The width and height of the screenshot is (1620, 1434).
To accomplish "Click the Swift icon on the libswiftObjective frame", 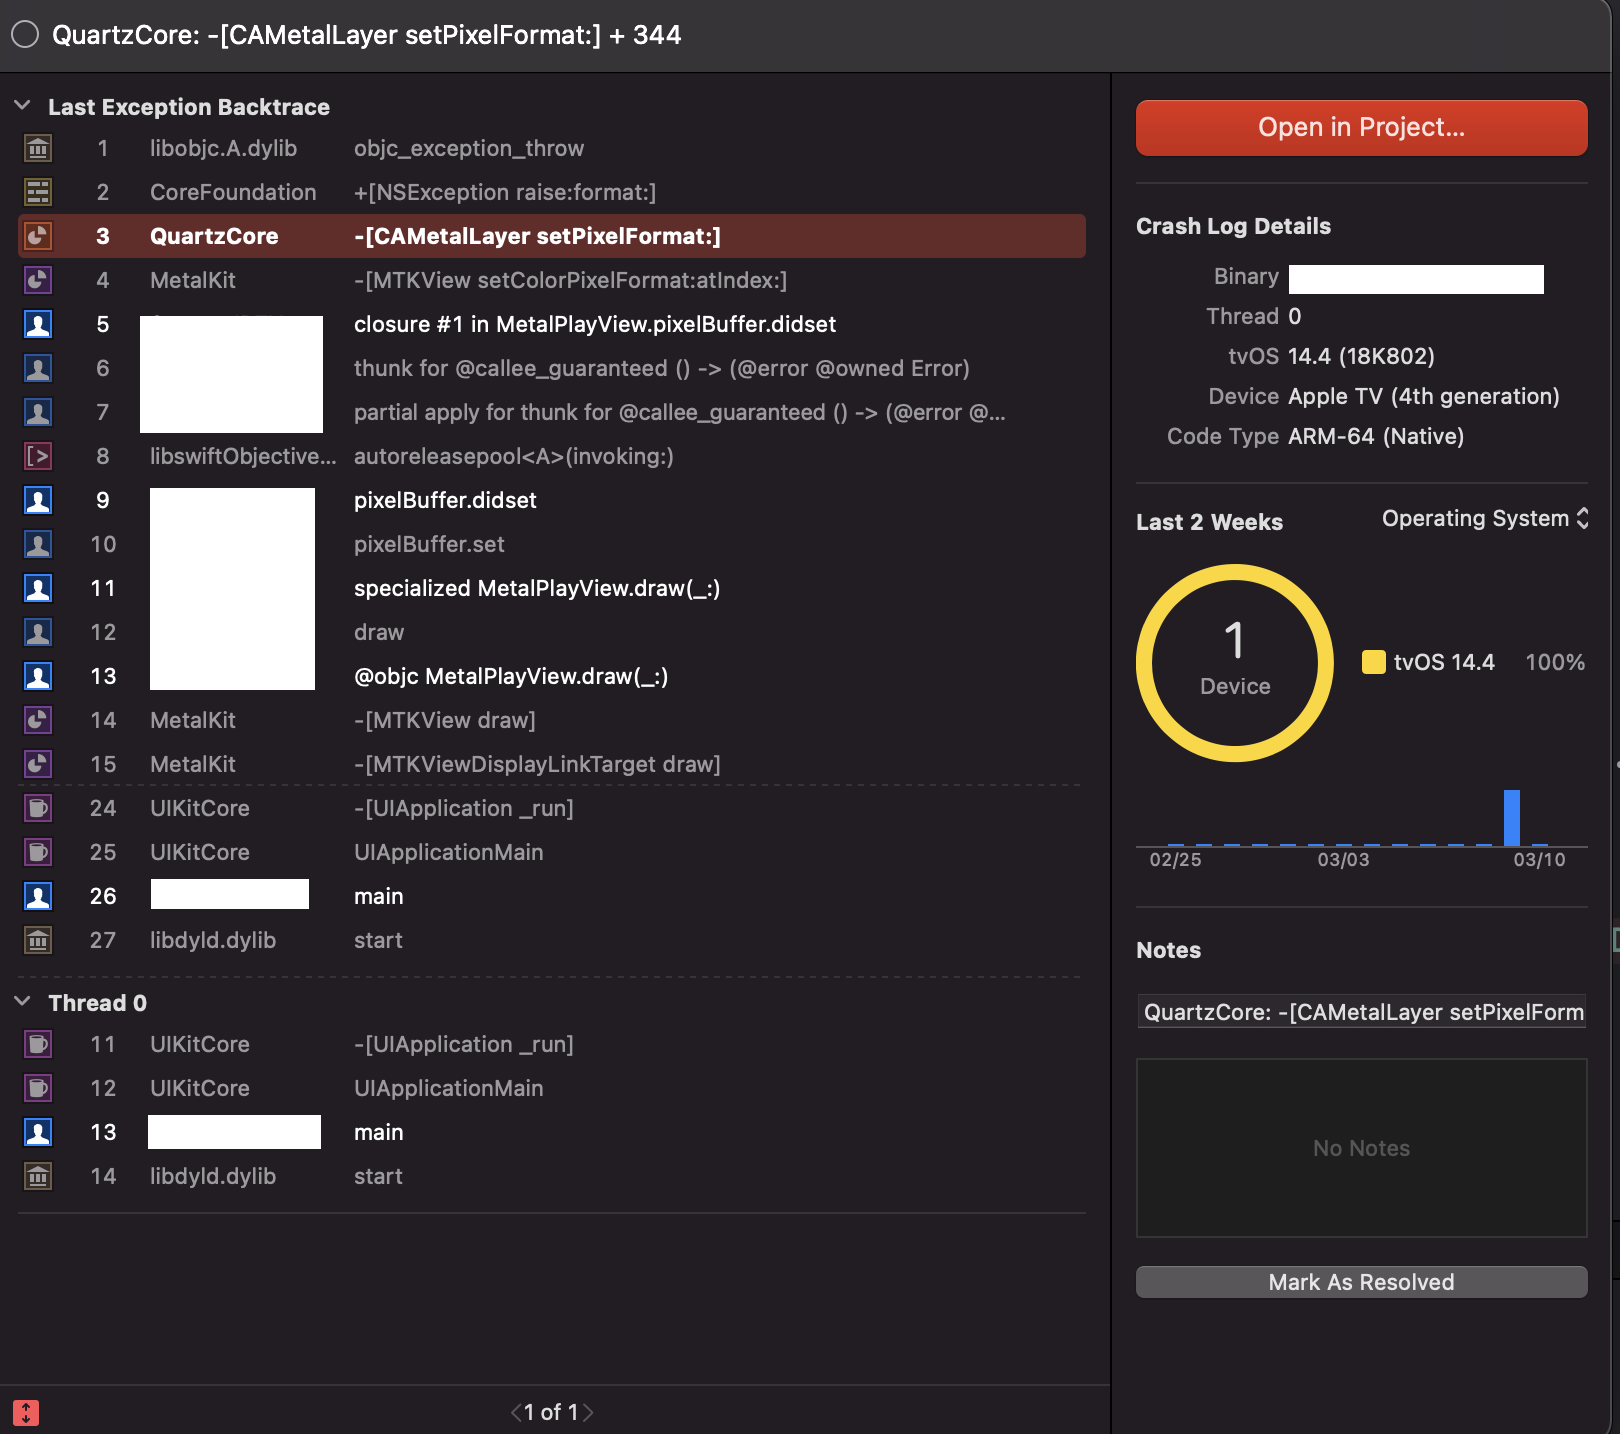I will click(x=37, y=456).
